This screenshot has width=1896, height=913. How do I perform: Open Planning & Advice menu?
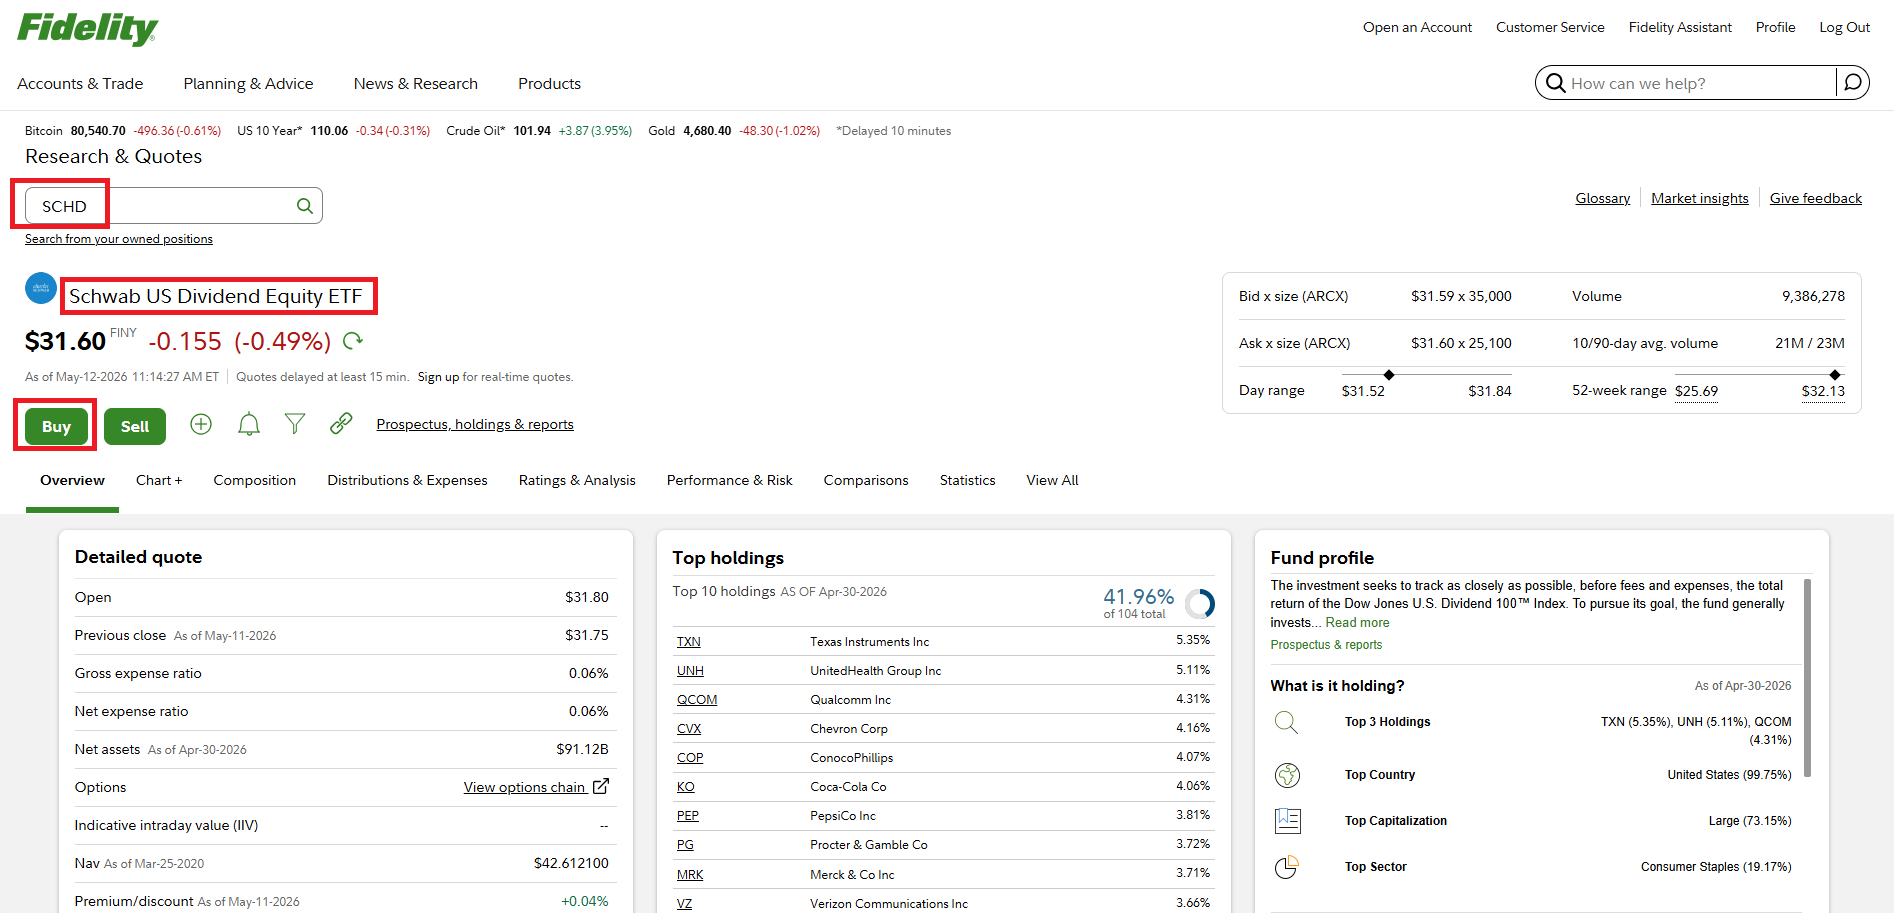point(248,84)
